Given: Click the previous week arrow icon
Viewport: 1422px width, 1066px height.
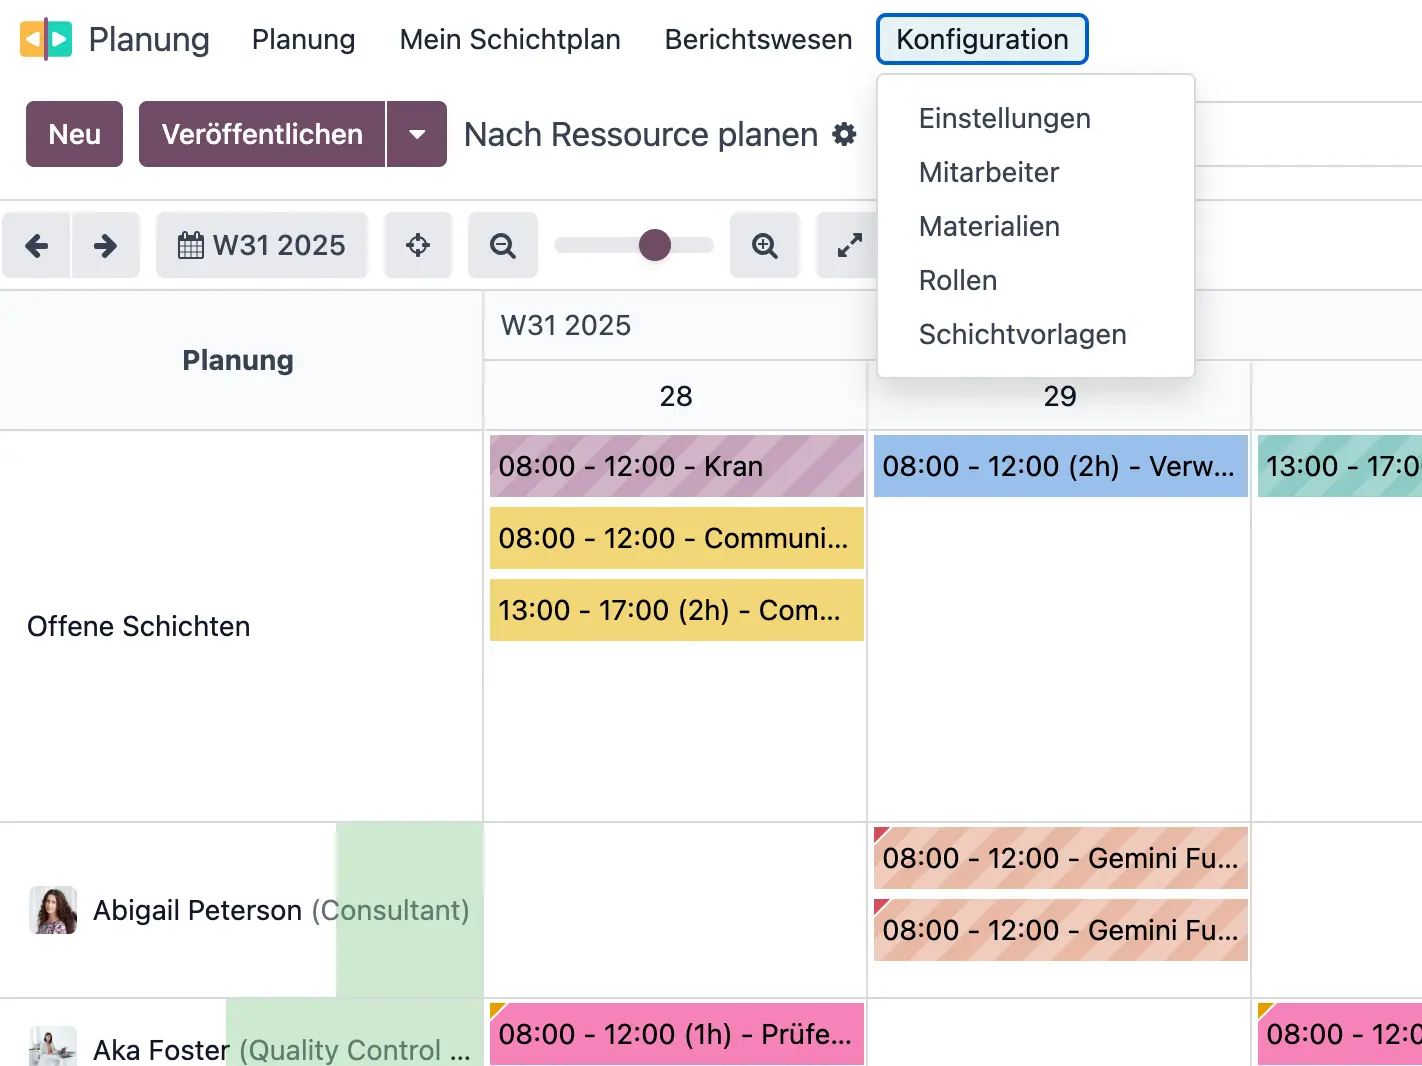Looking at the screenshot, I should tap(37, 245).
